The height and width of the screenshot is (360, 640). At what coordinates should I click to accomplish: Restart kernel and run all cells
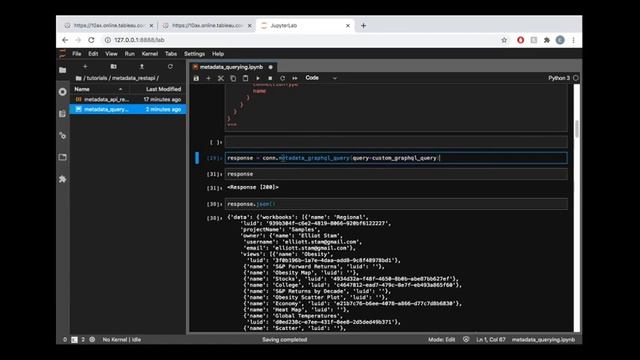click(x=295, y=78)
